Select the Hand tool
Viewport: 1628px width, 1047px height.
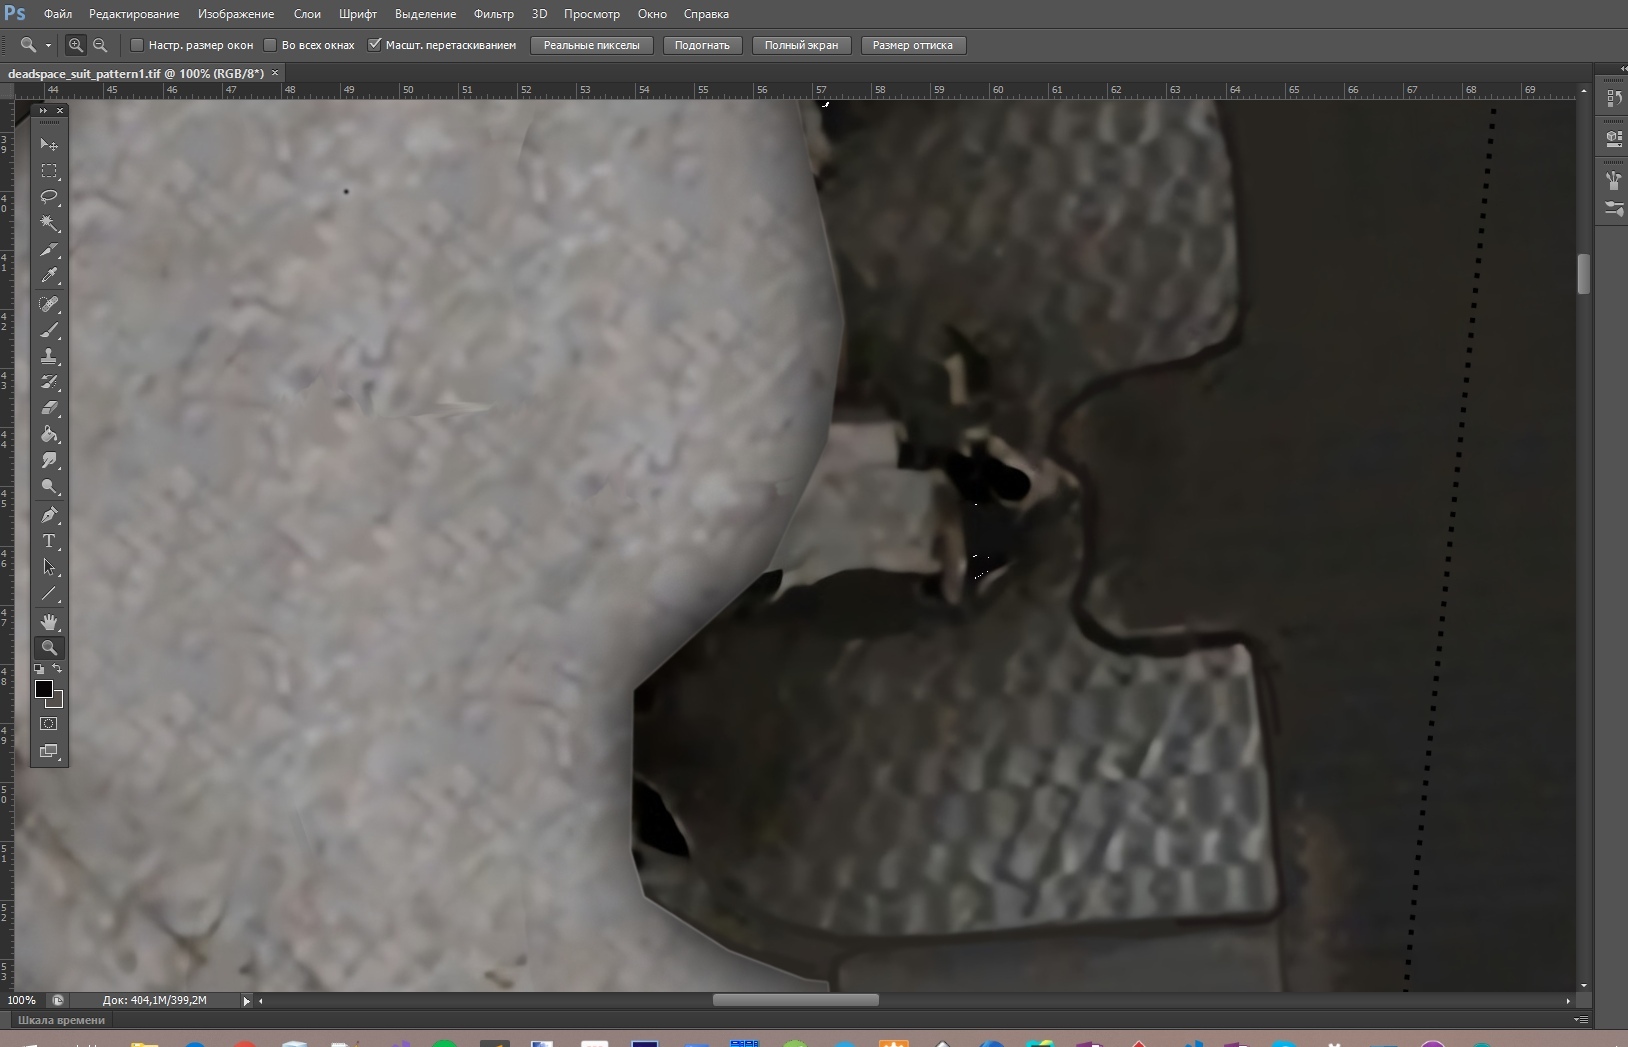point(49,621)
